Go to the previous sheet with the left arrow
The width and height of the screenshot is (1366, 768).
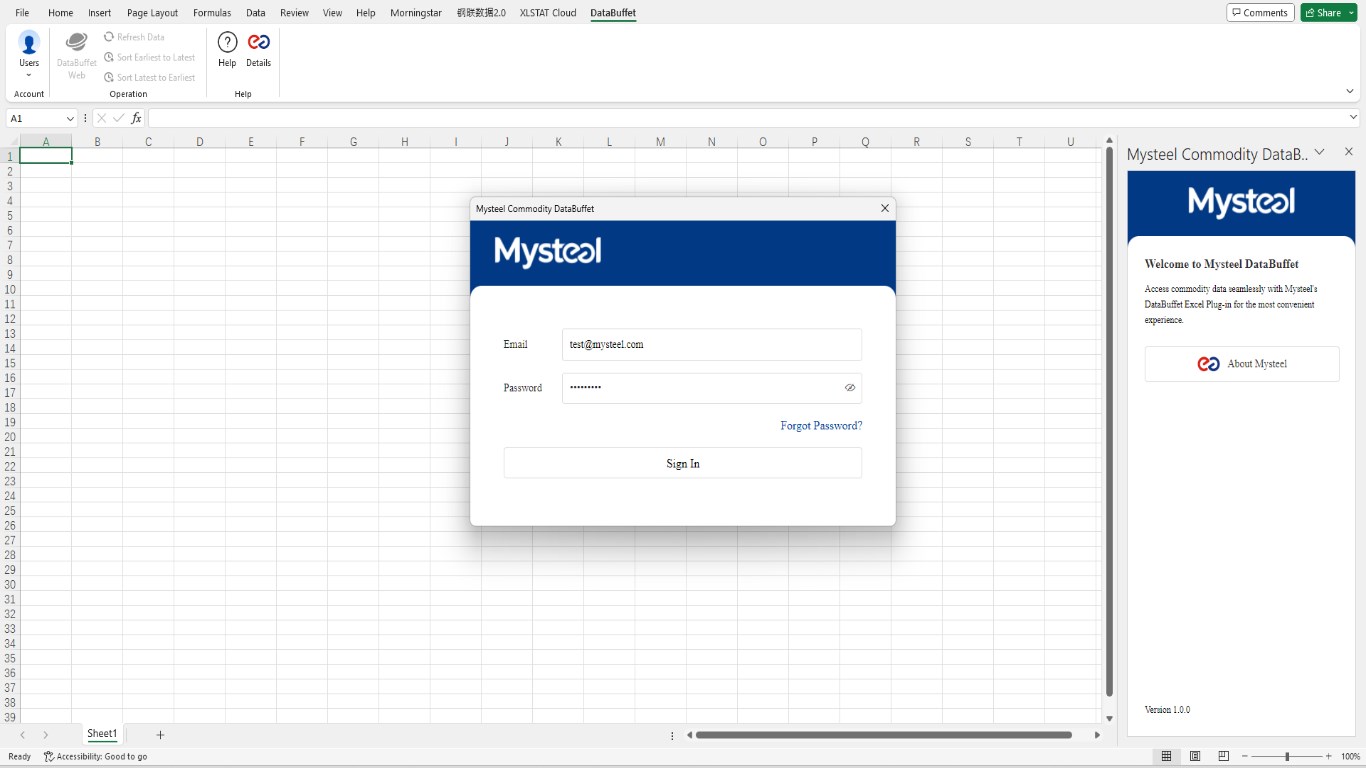tap(23, 735)
